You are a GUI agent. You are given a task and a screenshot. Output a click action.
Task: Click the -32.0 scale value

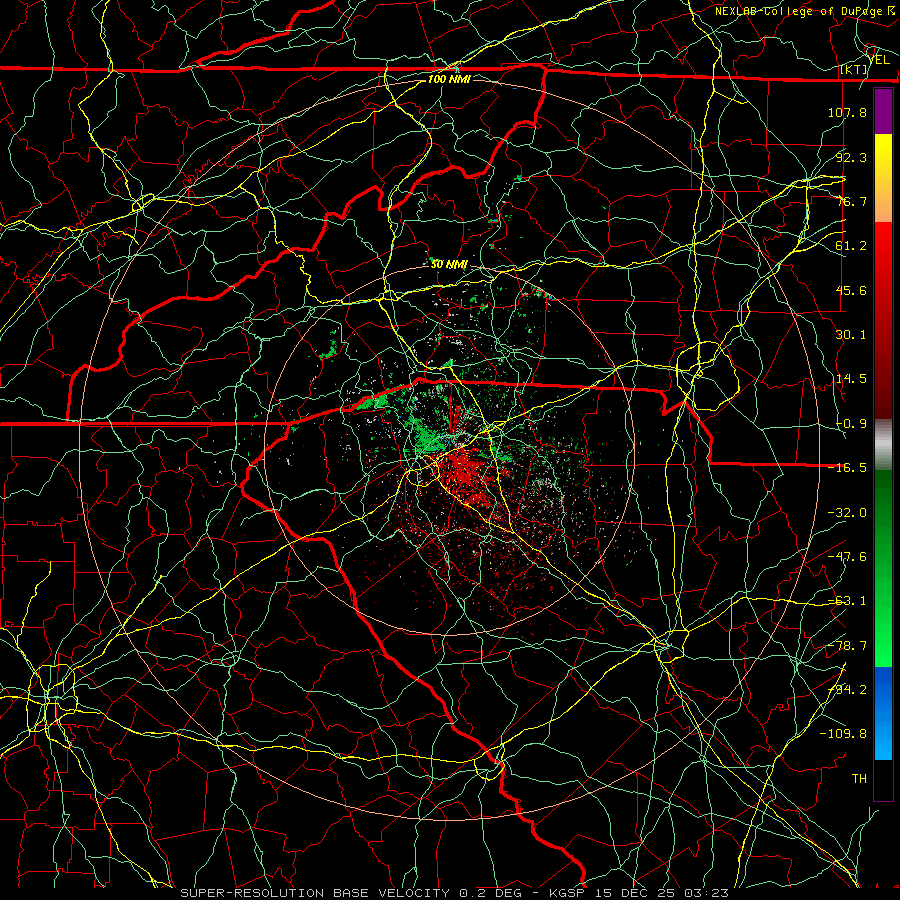(847, 513)
